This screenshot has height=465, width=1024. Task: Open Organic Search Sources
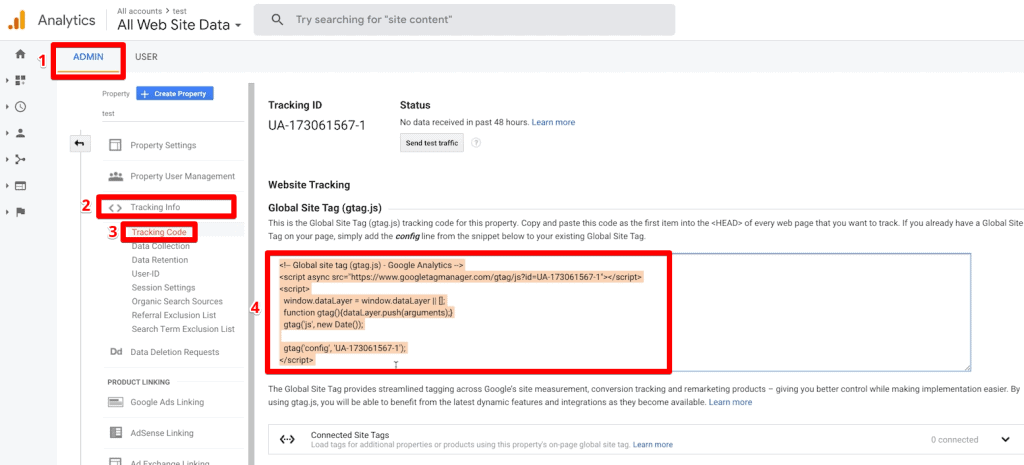tap(177, 301)
